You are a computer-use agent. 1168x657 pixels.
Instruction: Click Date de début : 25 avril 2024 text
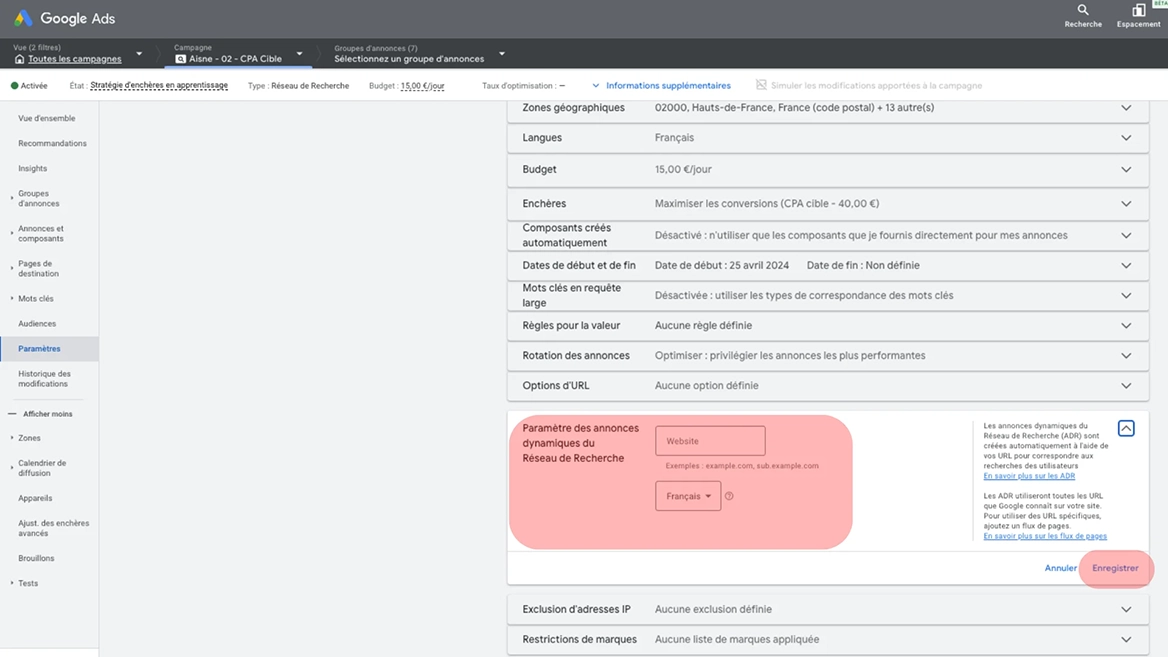click(x=722, y=265)
